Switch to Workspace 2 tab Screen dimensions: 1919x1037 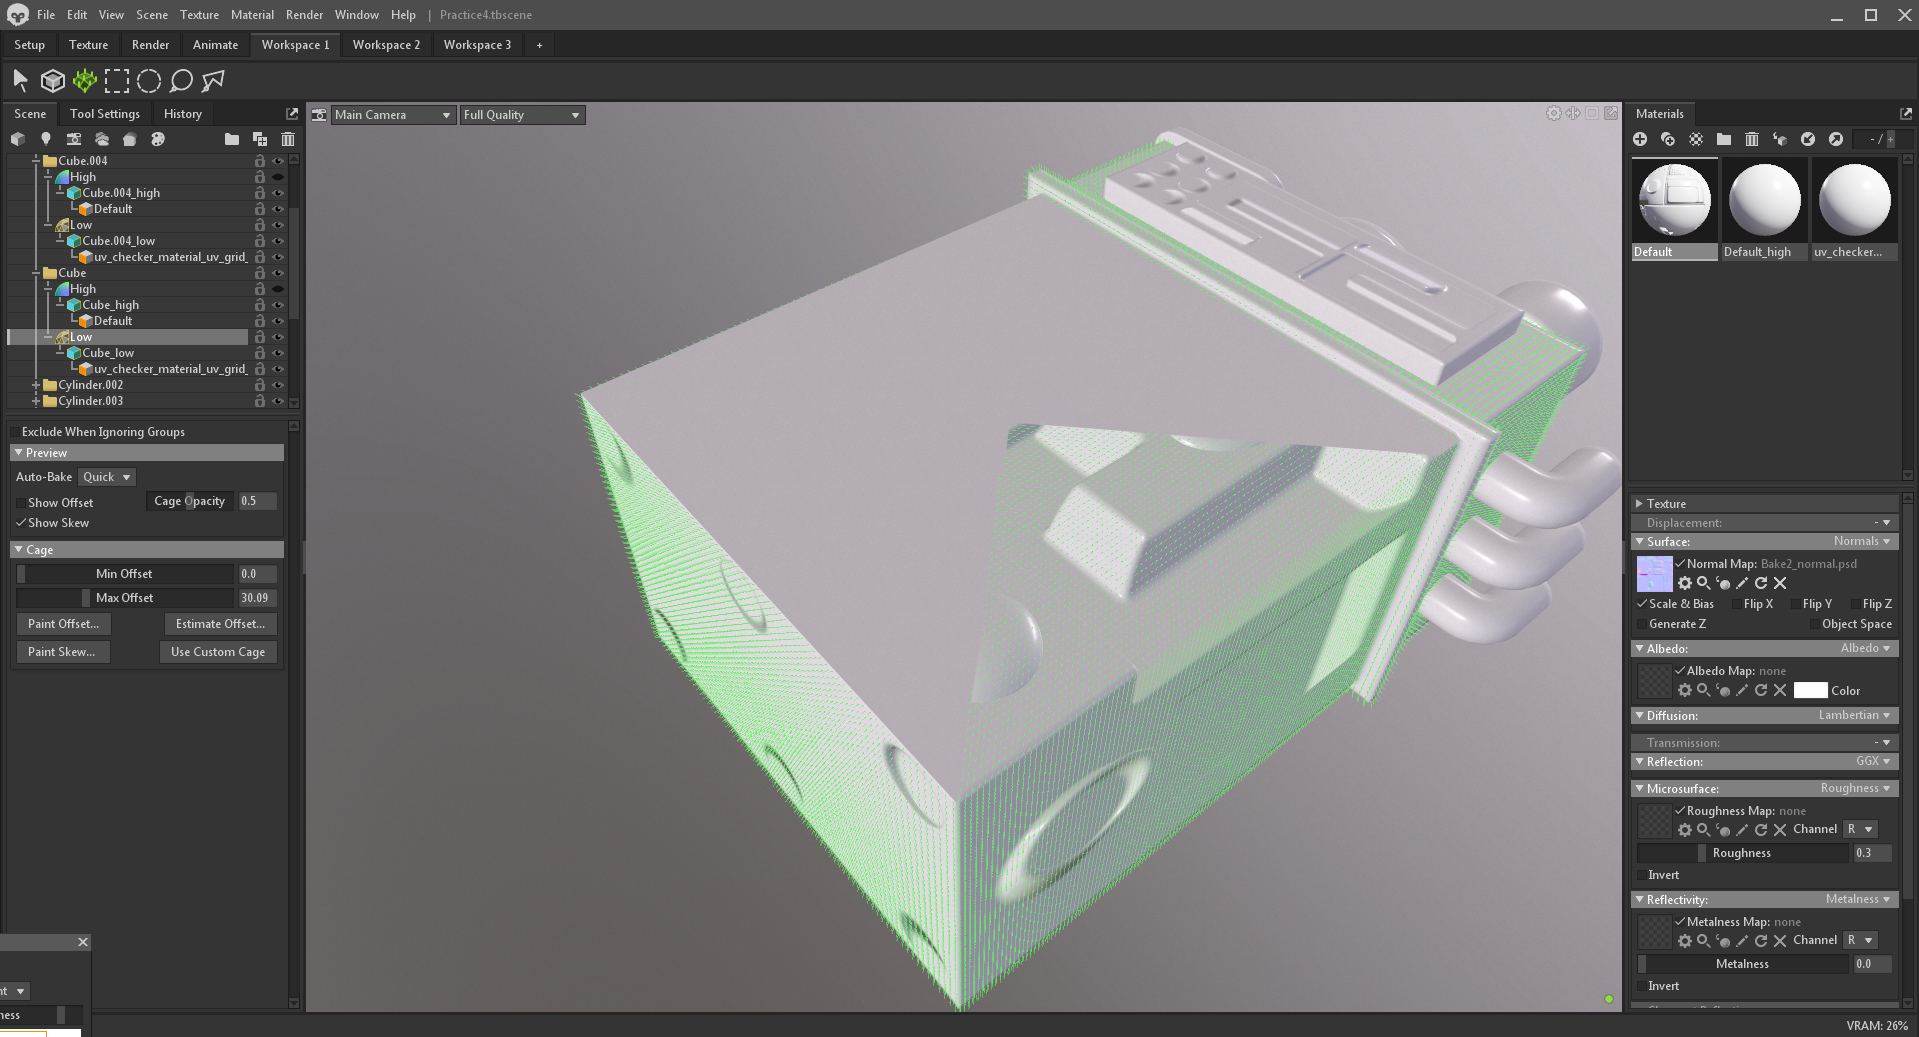(x=386, y=45)
